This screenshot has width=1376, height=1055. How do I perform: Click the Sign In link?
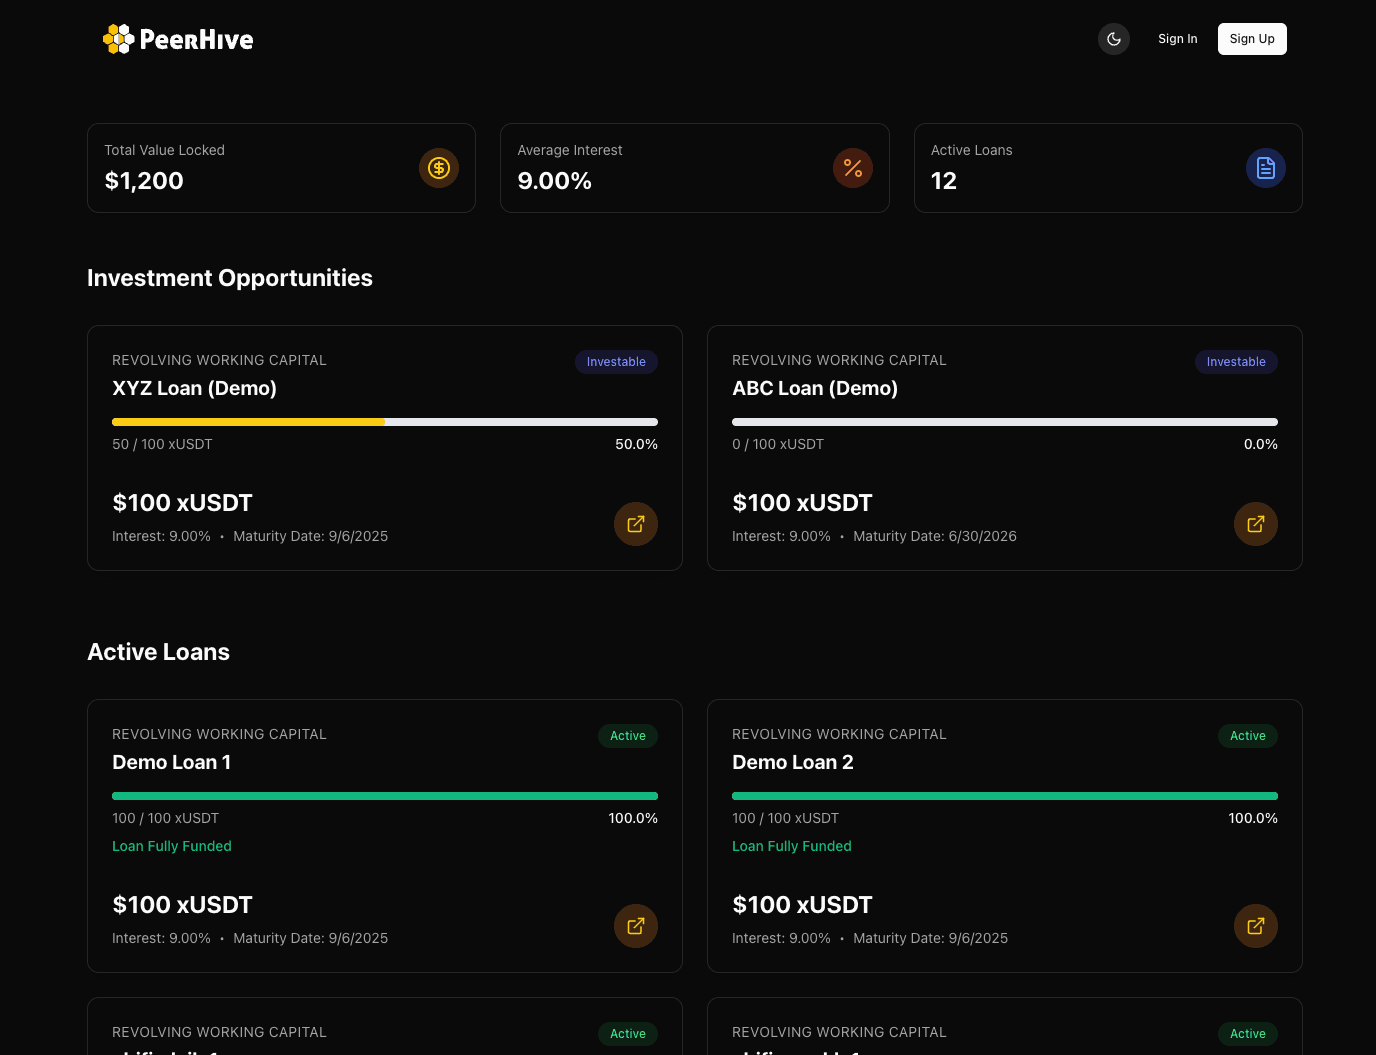point(1178,38)
